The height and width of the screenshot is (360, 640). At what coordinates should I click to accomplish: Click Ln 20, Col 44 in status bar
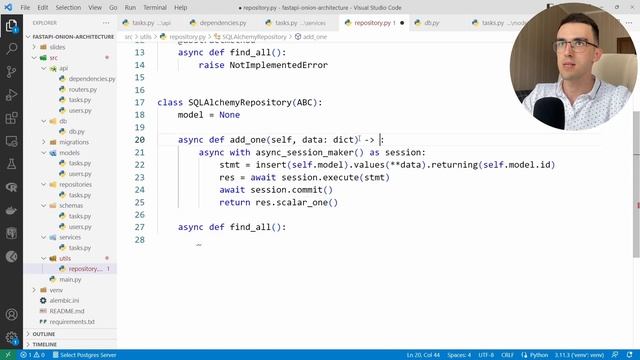click(x=423, y=355)
